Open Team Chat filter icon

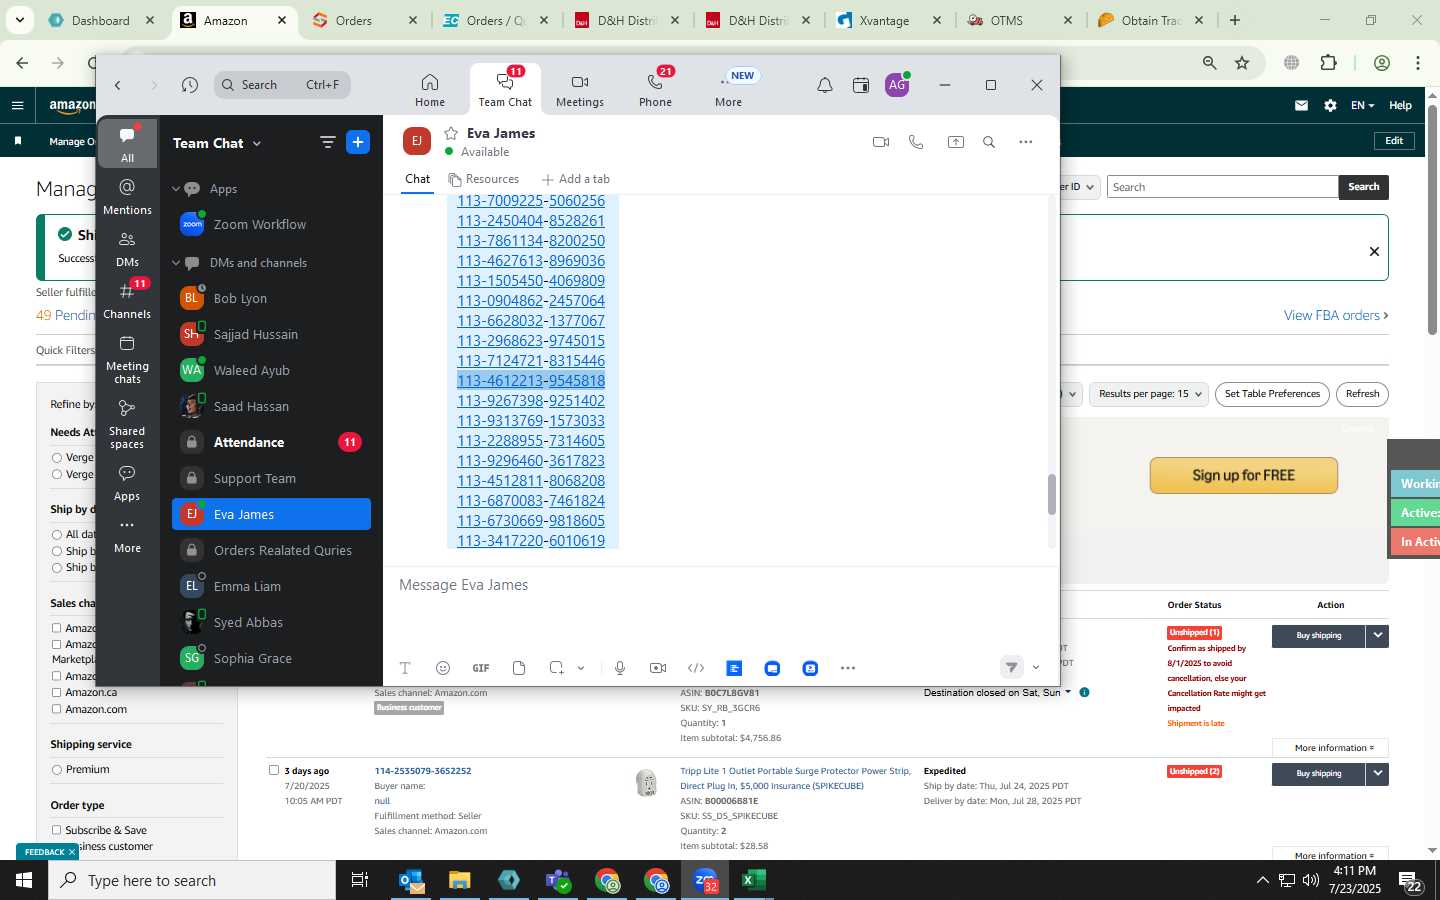click(327, 142)
